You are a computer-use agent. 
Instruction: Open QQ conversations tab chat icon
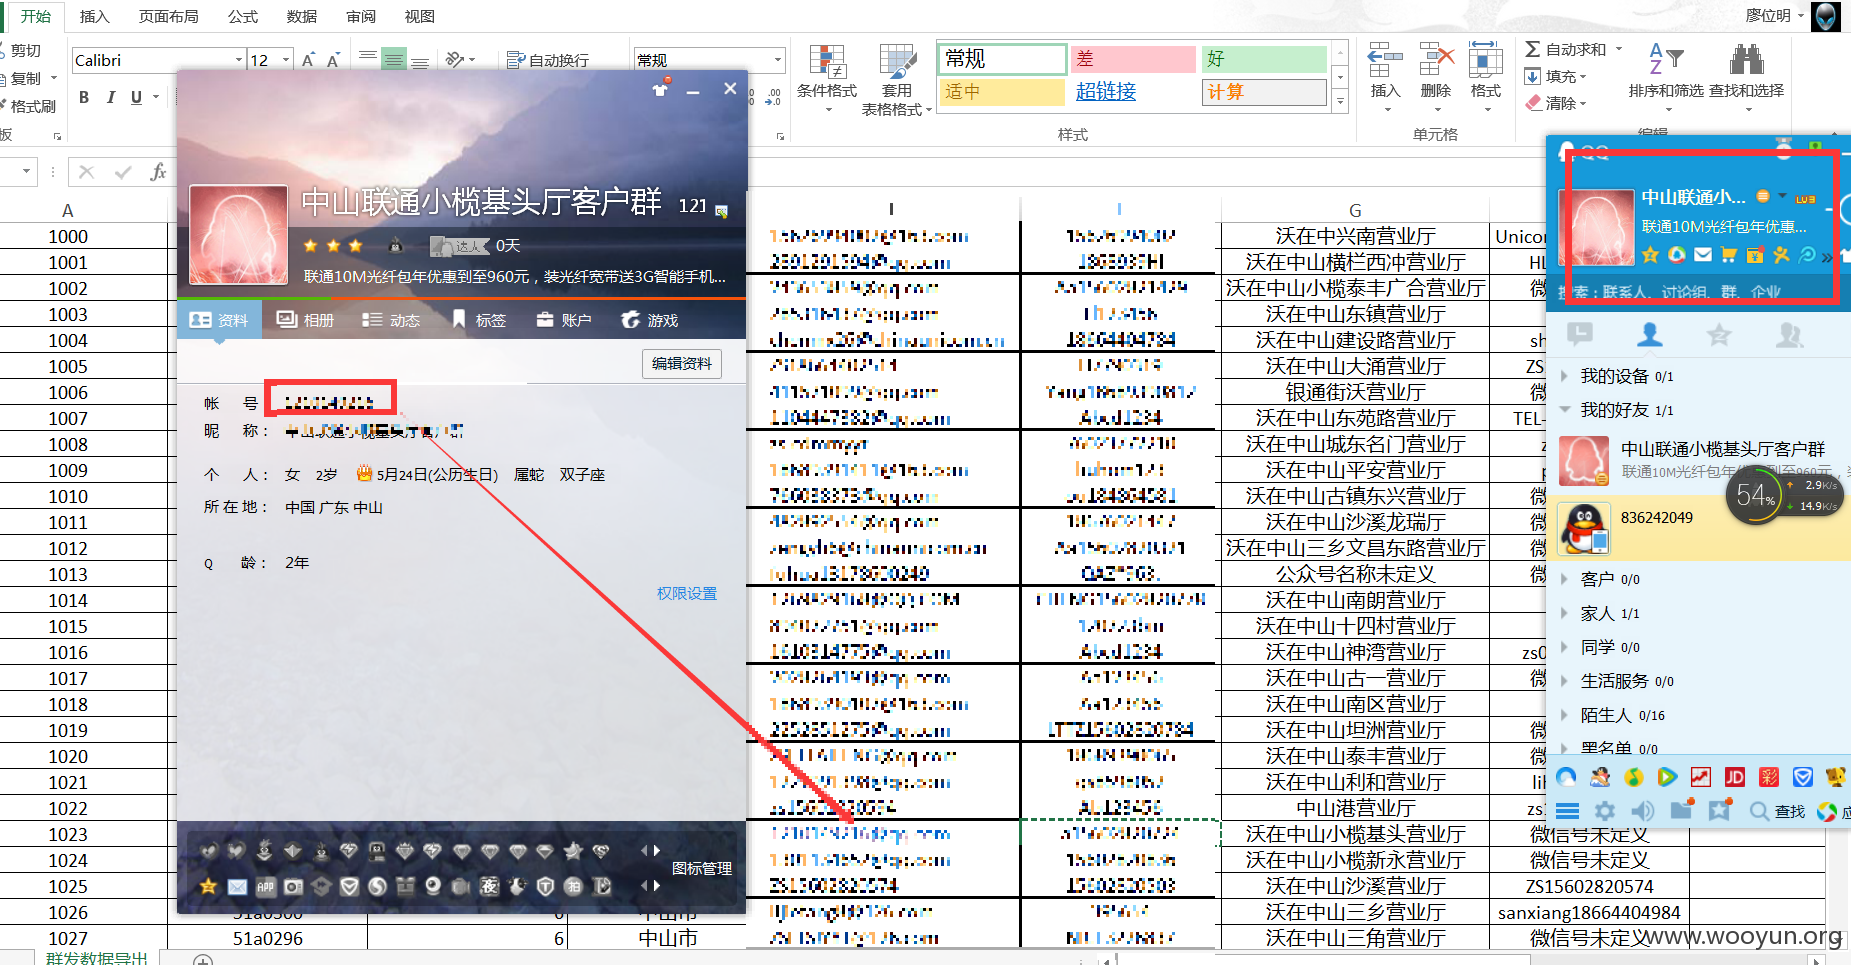tap(1580, 335)
